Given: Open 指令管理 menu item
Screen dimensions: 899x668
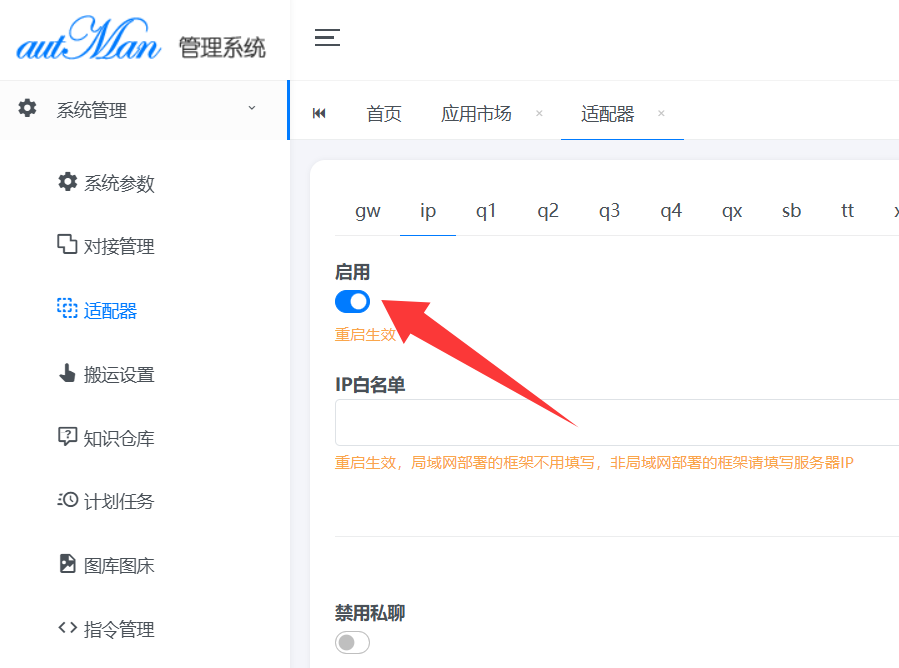Looking at the screenshot, I should tap(119, 630).
